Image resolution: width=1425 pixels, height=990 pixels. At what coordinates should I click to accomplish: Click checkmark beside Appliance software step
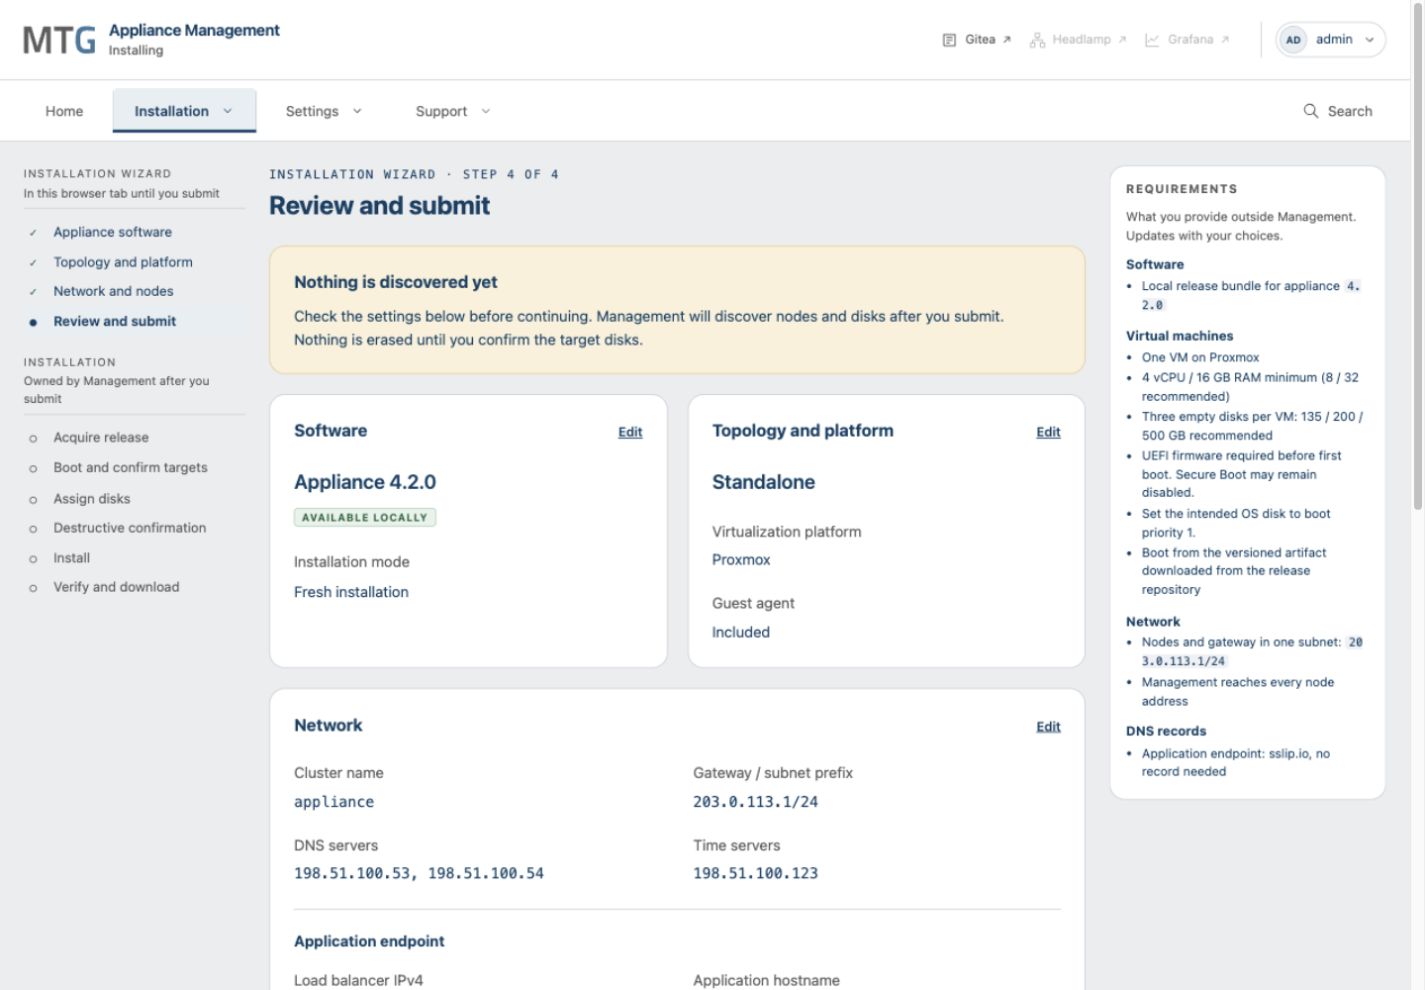tap(33, 233)
